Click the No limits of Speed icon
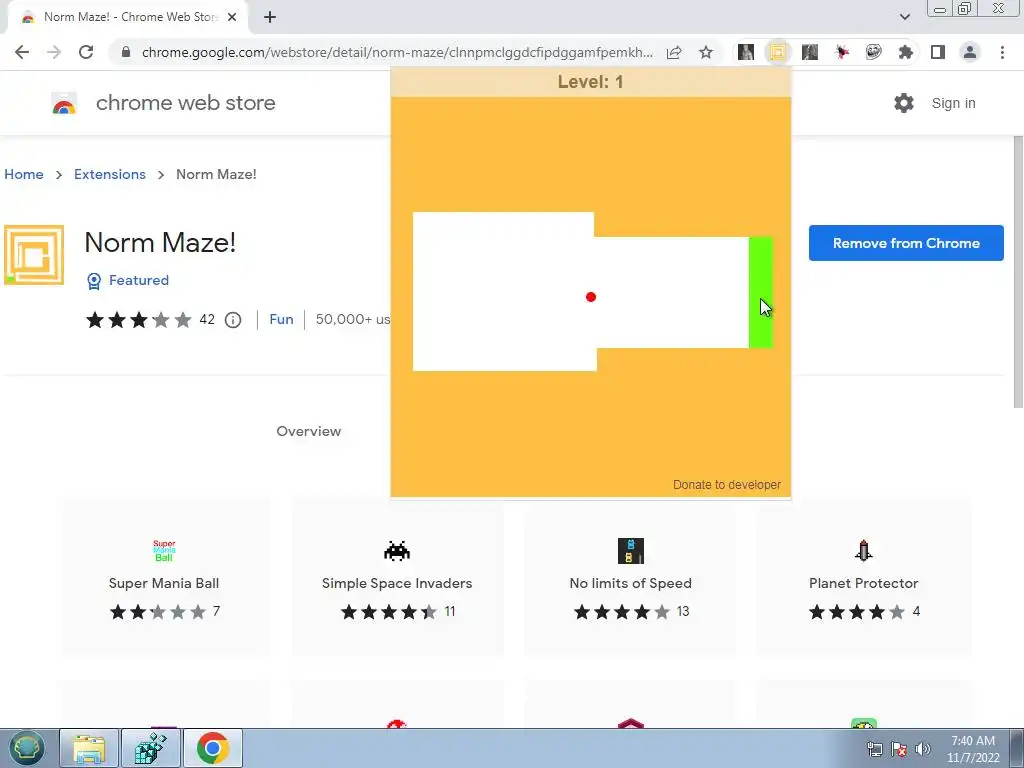This screenshot has width=1024, height=768. 631,551
